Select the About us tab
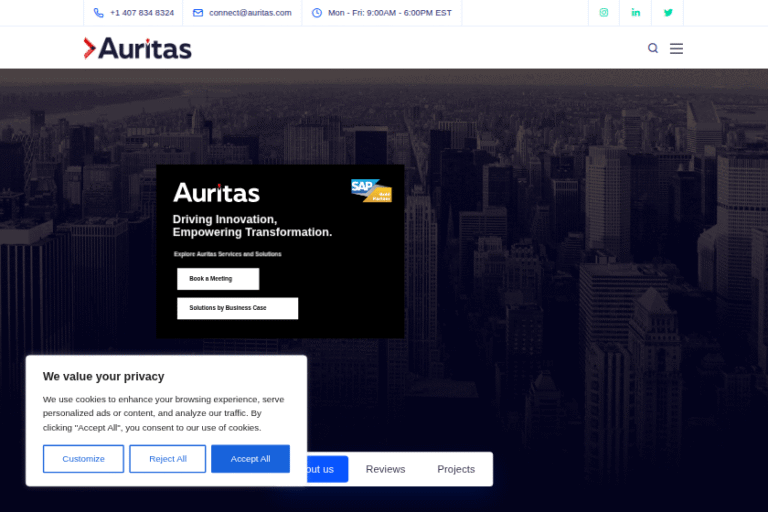The height and width of the screenshot is (512, 768). coord(327,469)
